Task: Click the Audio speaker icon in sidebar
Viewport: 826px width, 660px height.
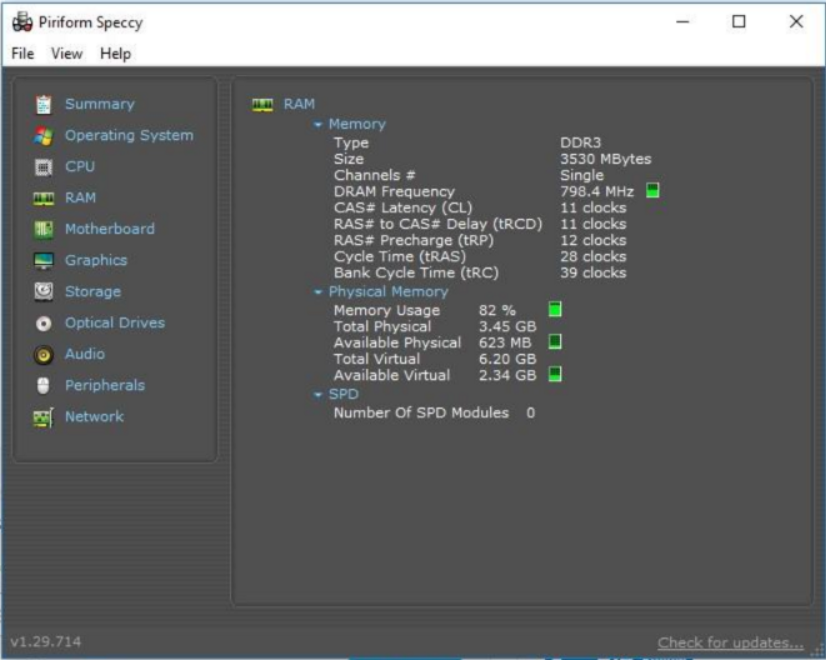Action: 43,354
